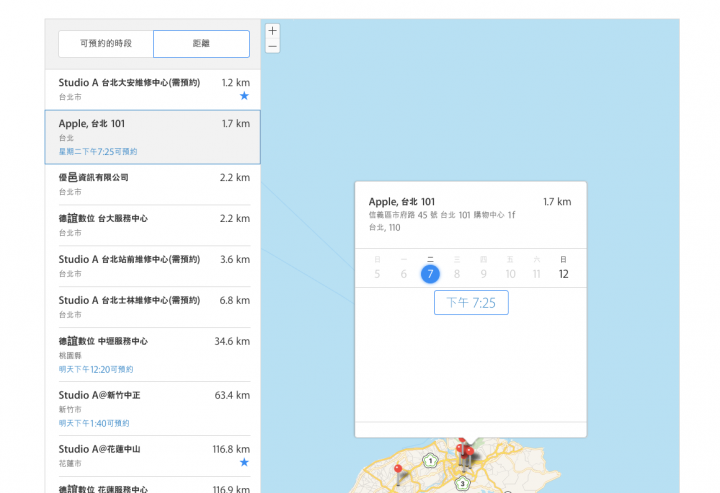Zoom out of the map with minus button
This screenshot has height=493, width=720.
click(x=273, y=46)
